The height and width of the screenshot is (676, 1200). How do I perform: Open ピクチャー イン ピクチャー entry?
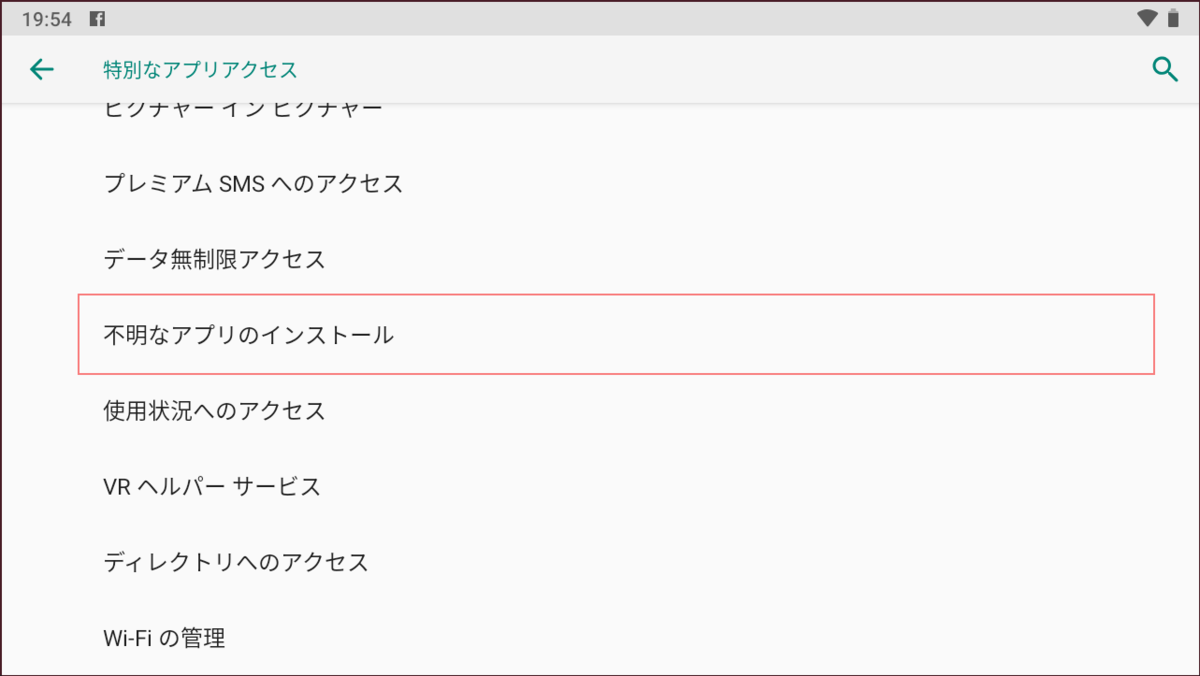tap(243, 110)
